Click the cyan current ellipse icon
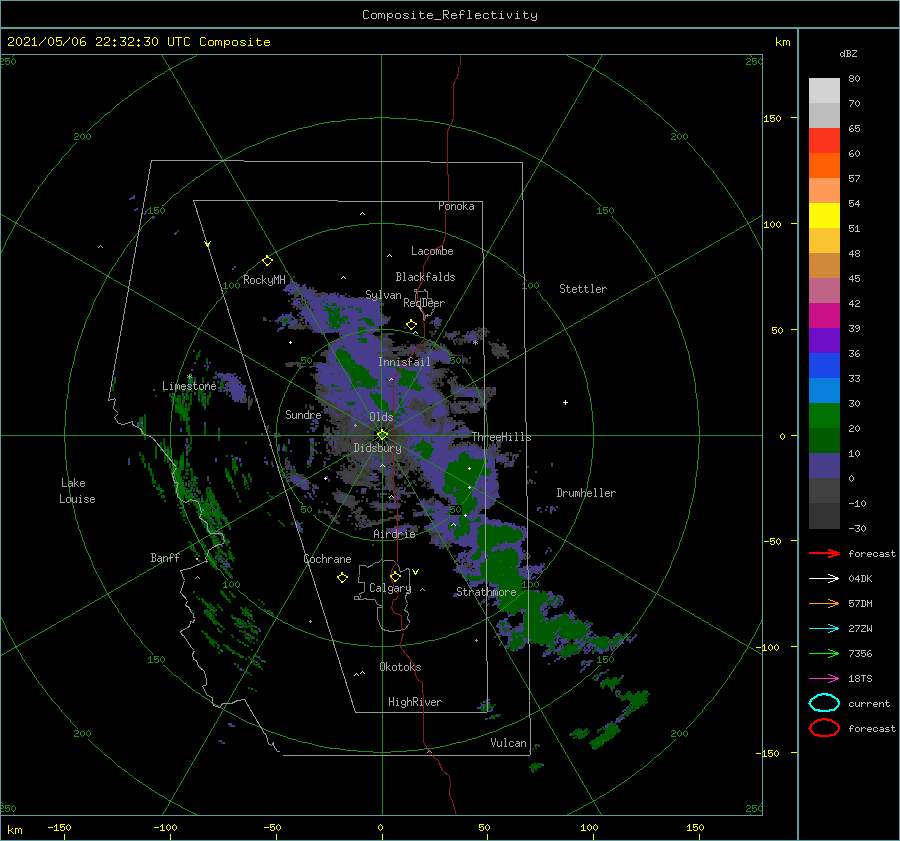The height and width of the screenshot is (841, 900). tap(824, 703)
